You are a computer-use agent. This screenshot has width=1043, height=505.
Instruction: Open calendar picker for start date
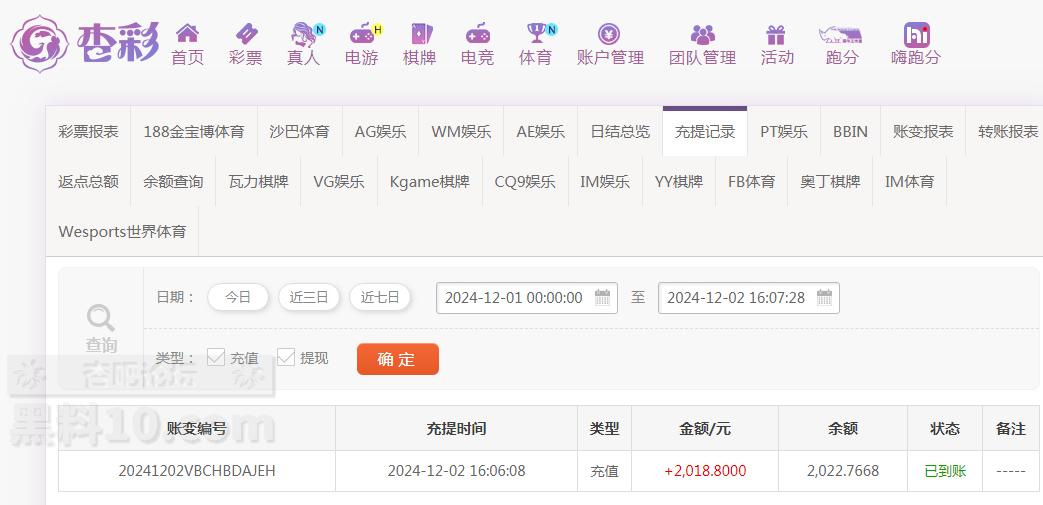[602, 297]
